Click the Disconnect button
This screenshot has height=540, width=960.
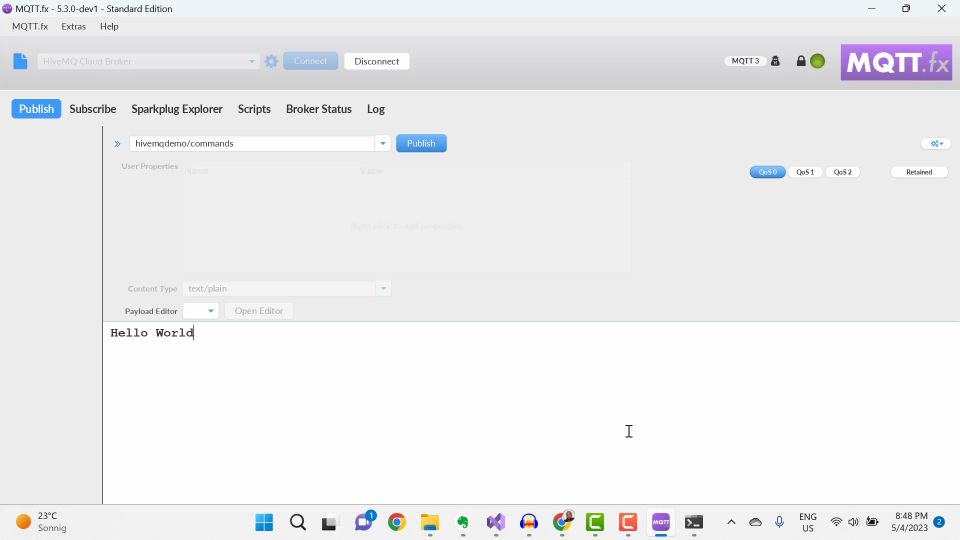click(x=377, y=61)
